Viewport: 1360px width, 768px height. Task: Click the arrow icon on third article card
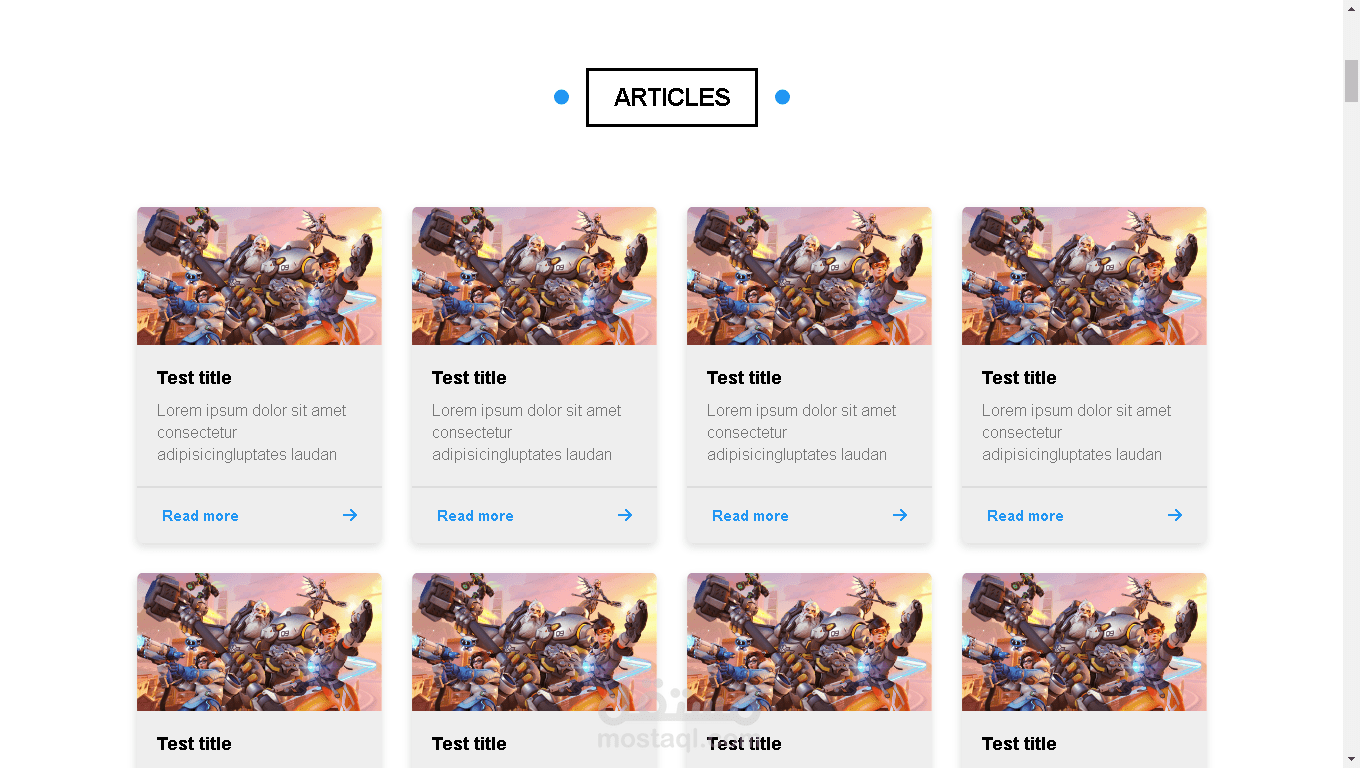coord(900,515)
